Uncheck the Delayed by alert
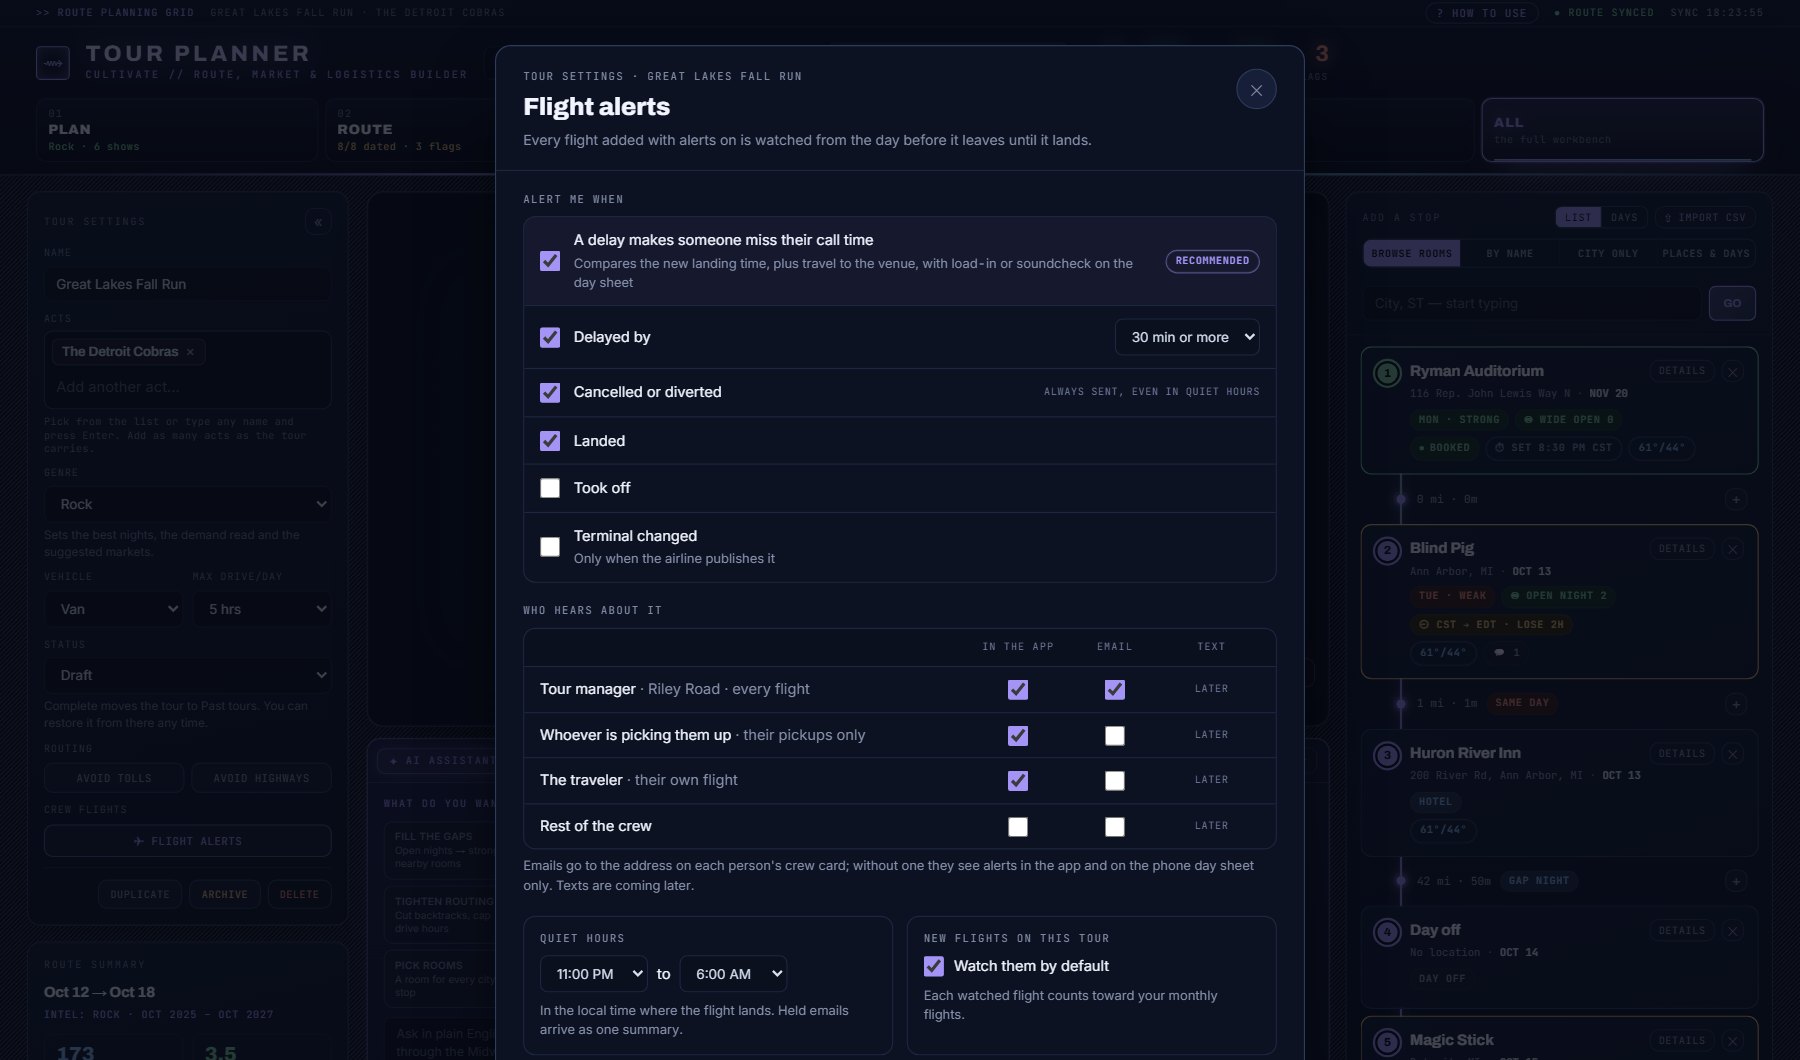This screenshot has width=1800, height=1060. (550, 338)
